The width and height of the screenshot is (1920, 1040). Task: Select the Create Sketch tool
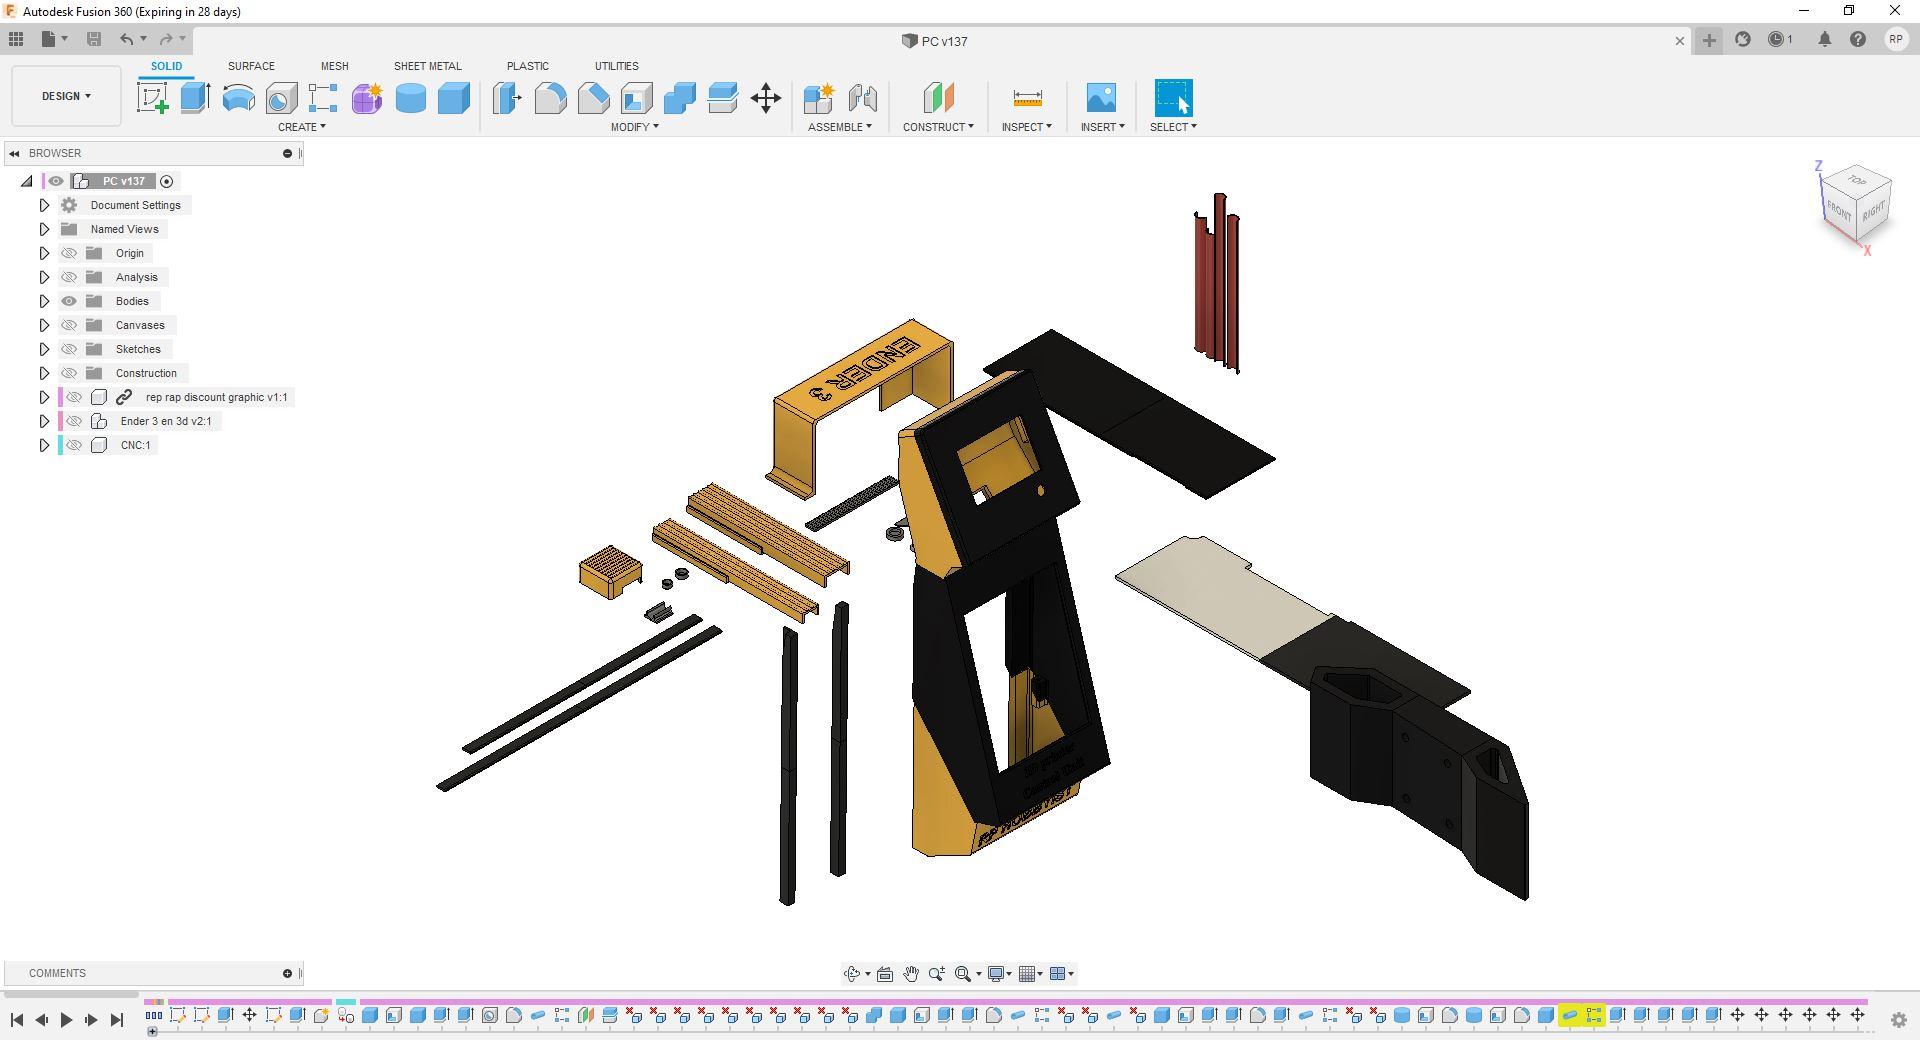coord(153,98)
